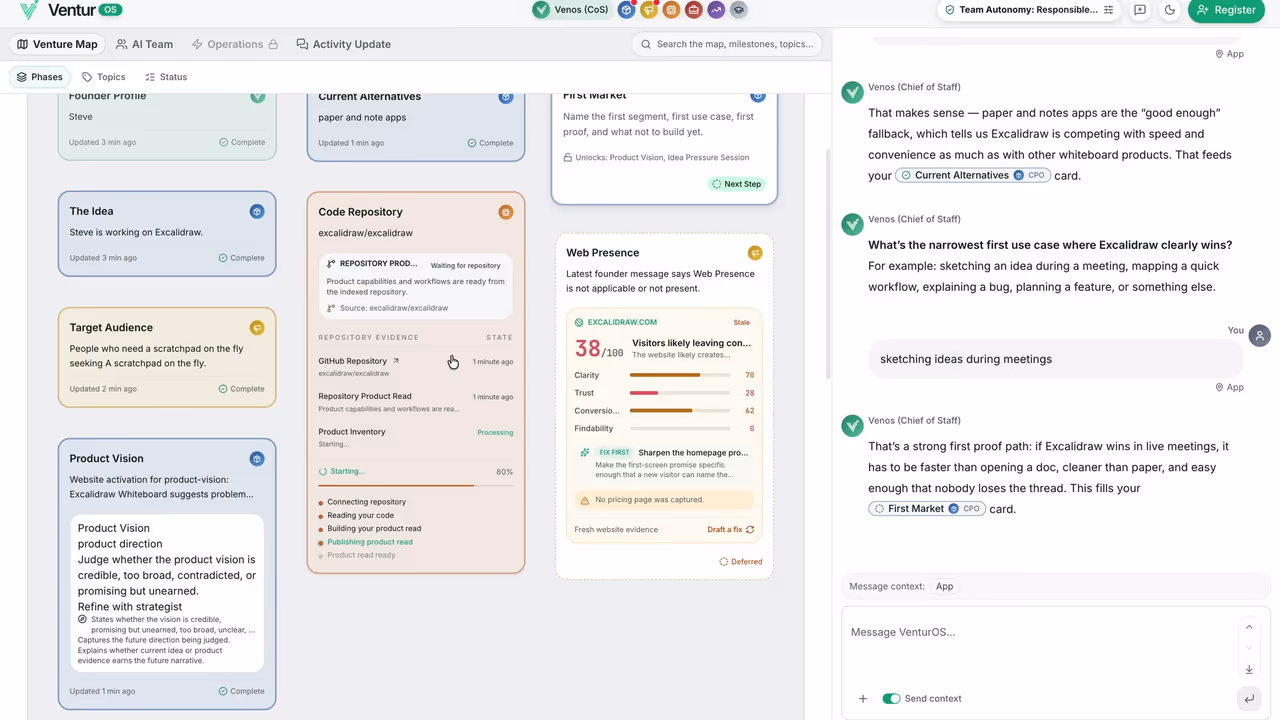This screenshot has height=720, width=1280.
Task: Click the cube icon on First Market card
Action: coord(758,96)
